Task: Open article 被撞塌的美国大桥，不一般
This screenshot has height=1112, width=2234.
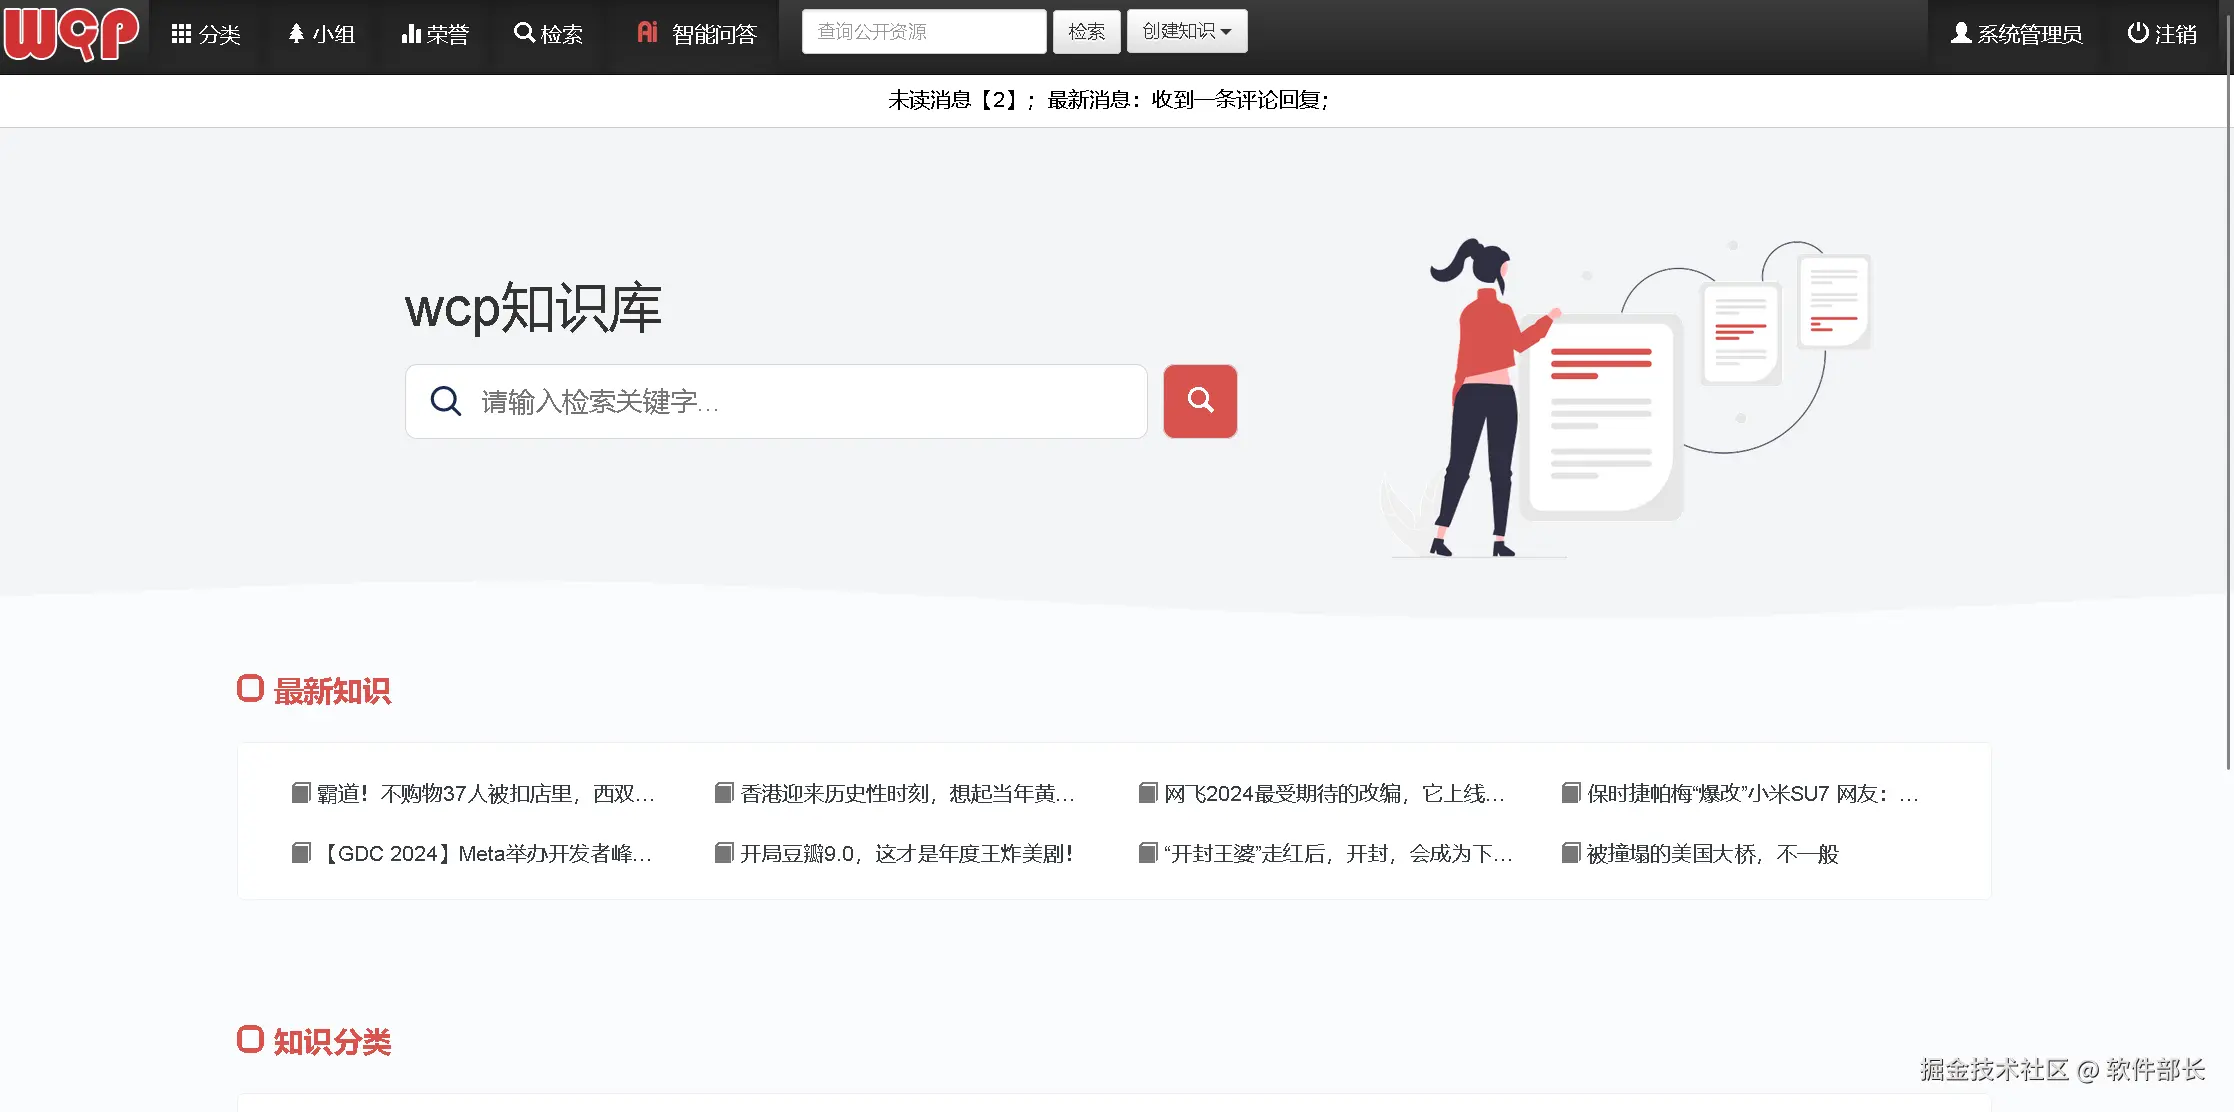Action: click(x=1712, y=854)
